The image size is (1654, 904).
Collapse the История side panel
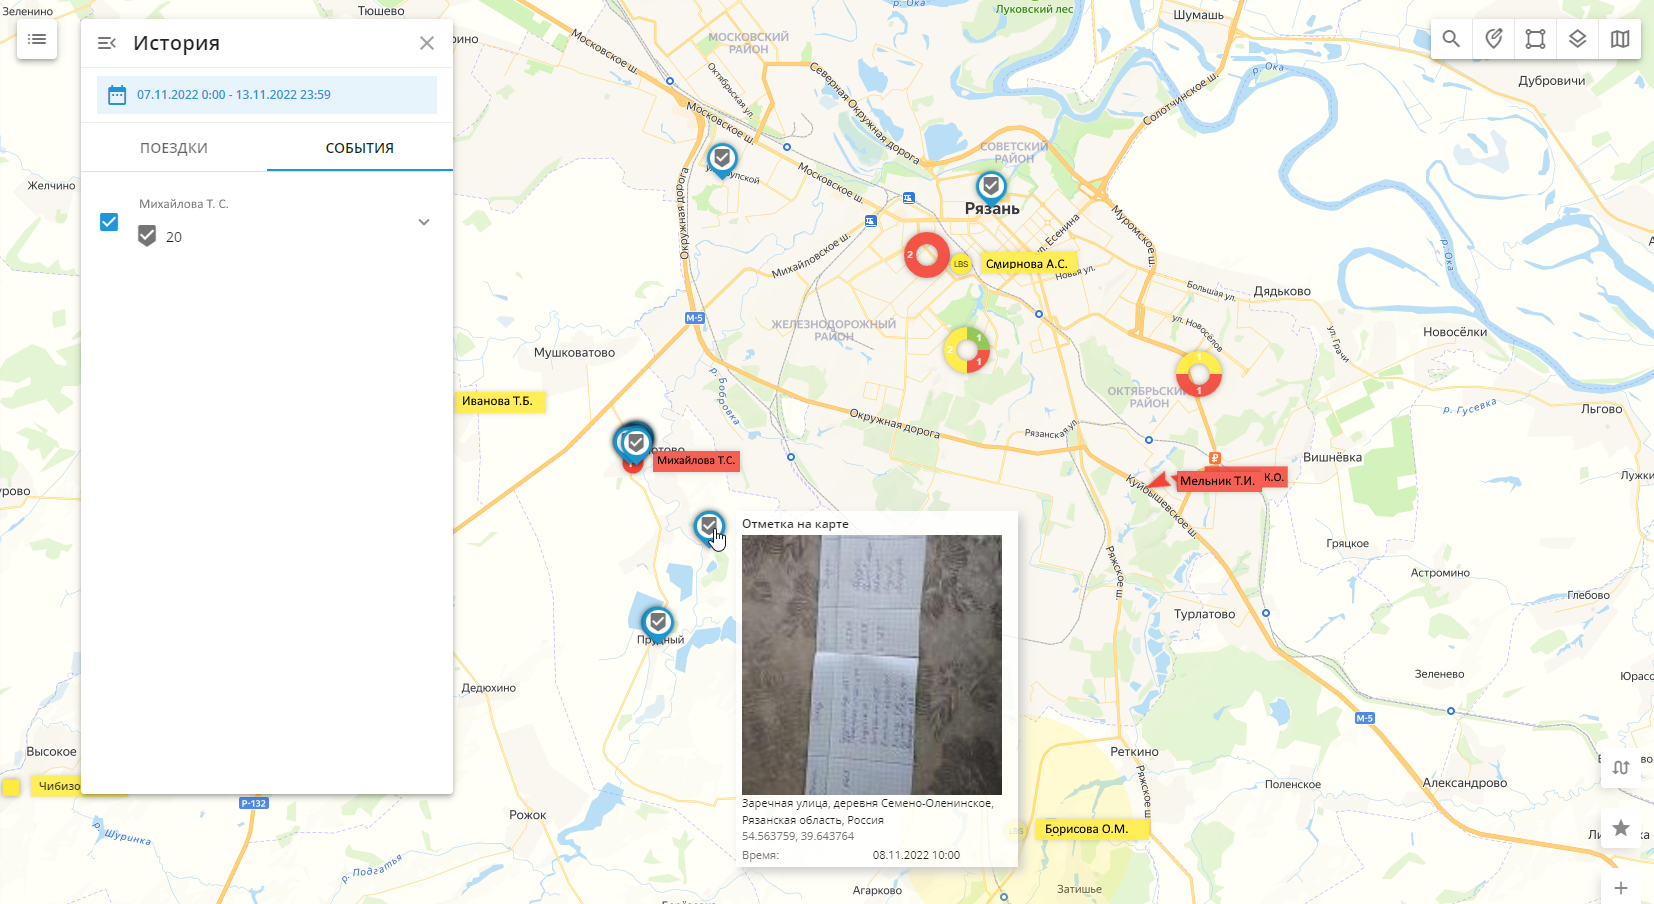click(107, 43)
